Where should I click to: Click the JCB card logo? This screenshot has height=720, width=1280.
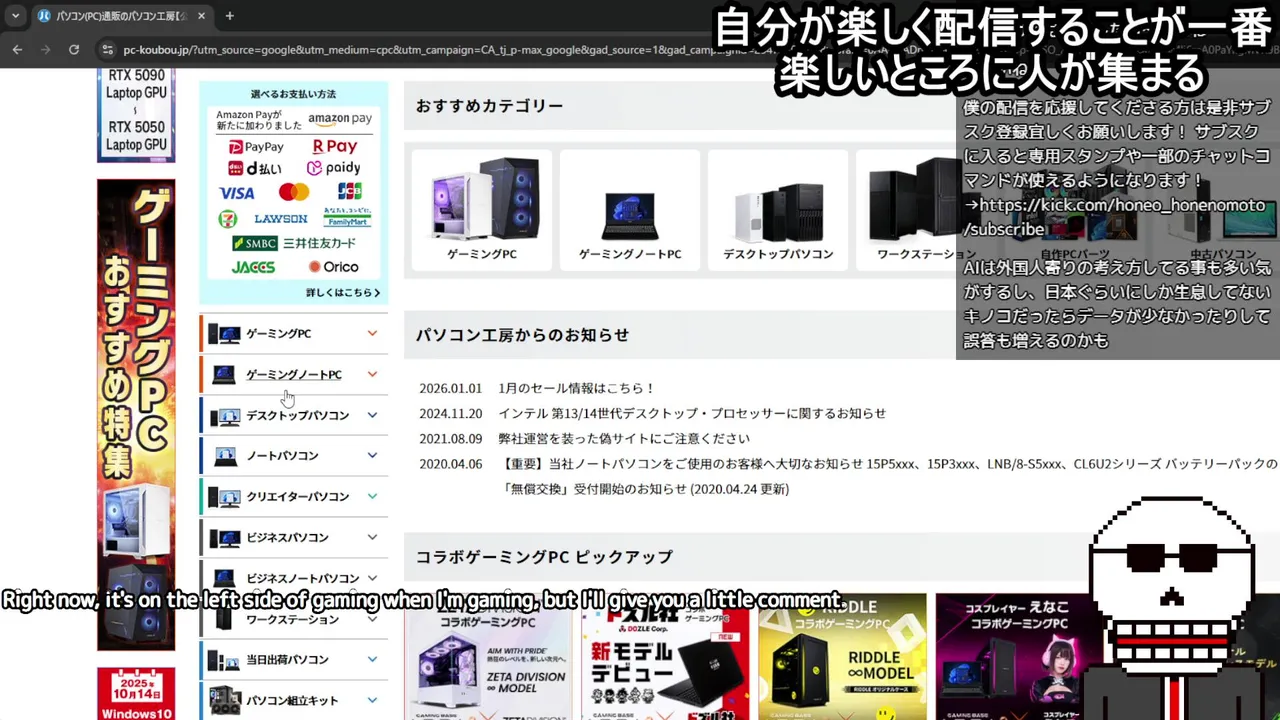(349, 191)
